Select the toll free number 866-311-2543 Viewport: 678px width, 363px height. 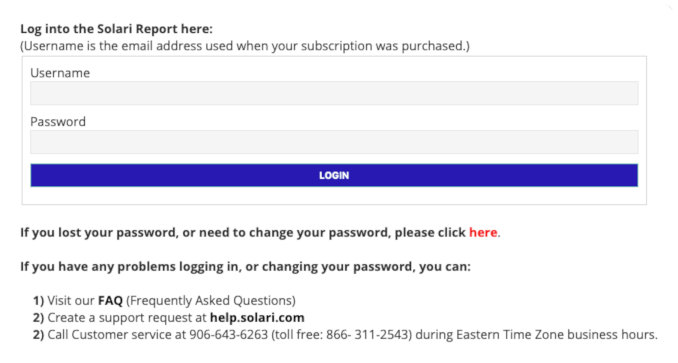click(x=368, y=334)
